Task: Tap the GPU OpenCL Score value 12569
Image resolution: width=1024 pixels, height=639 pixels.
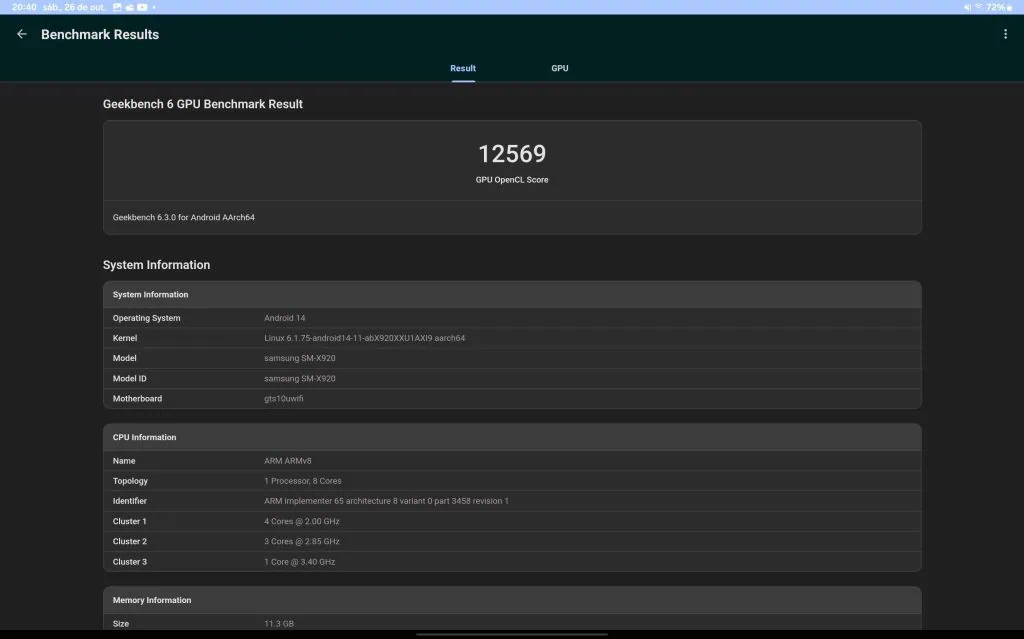Action: coord(511,154)
